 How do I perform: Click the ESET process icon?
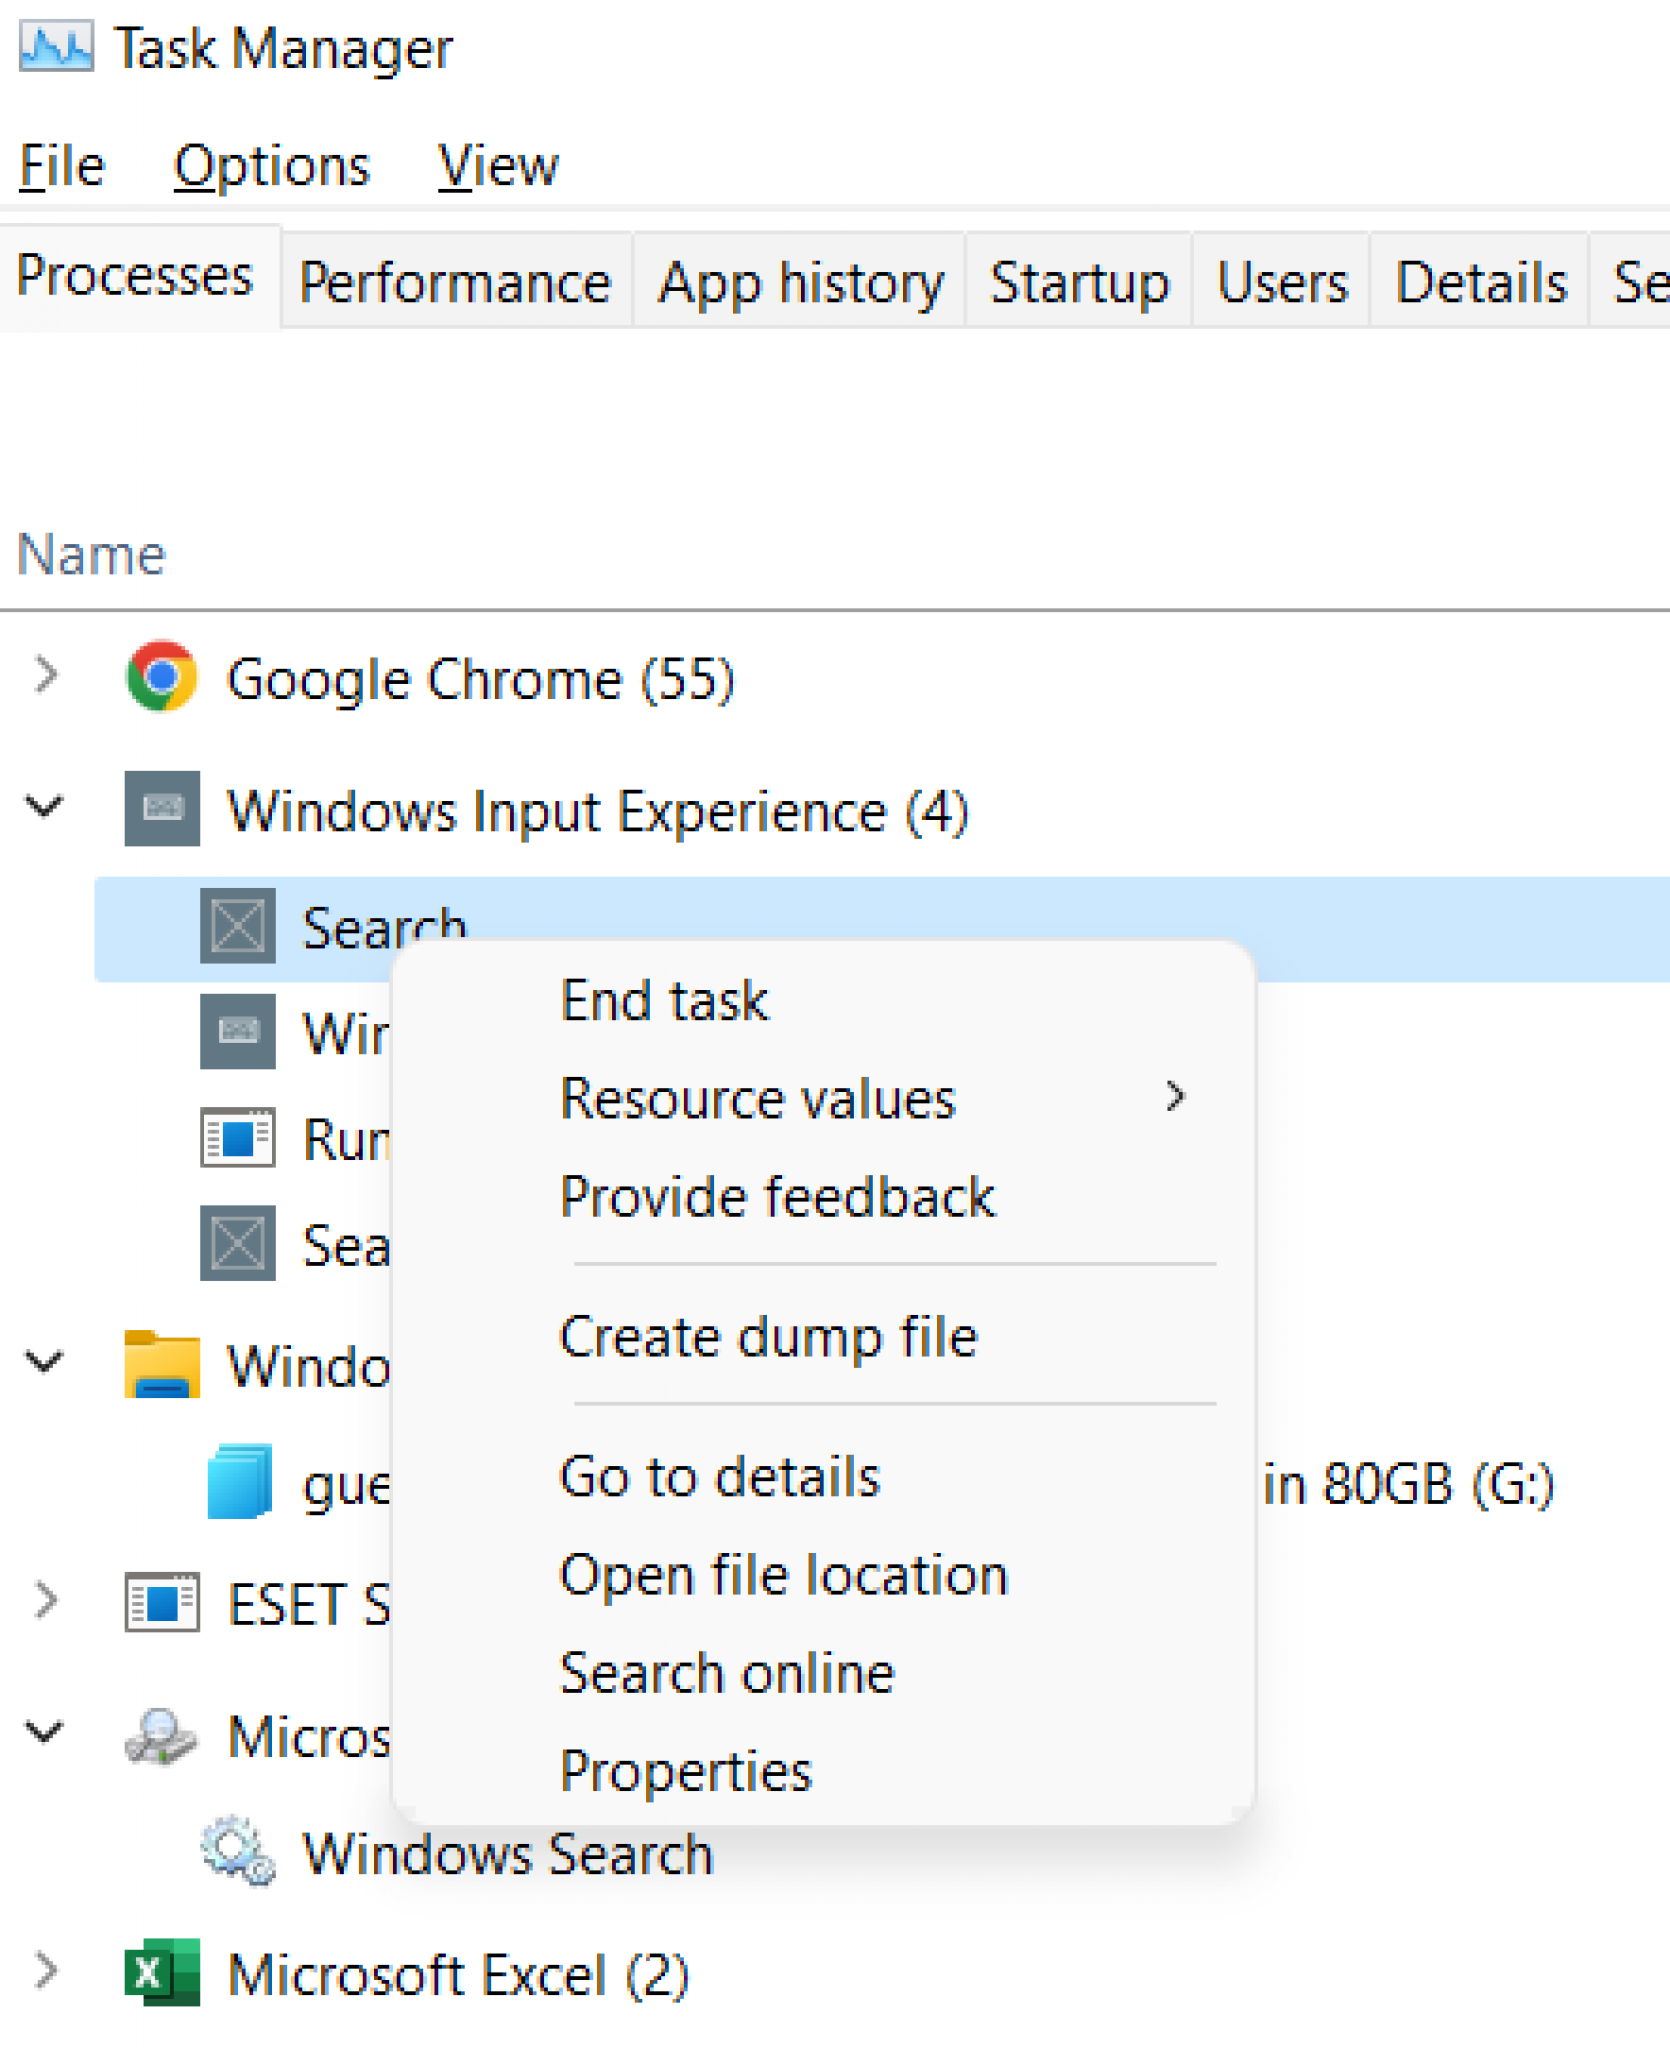[x=162, y=1600]
